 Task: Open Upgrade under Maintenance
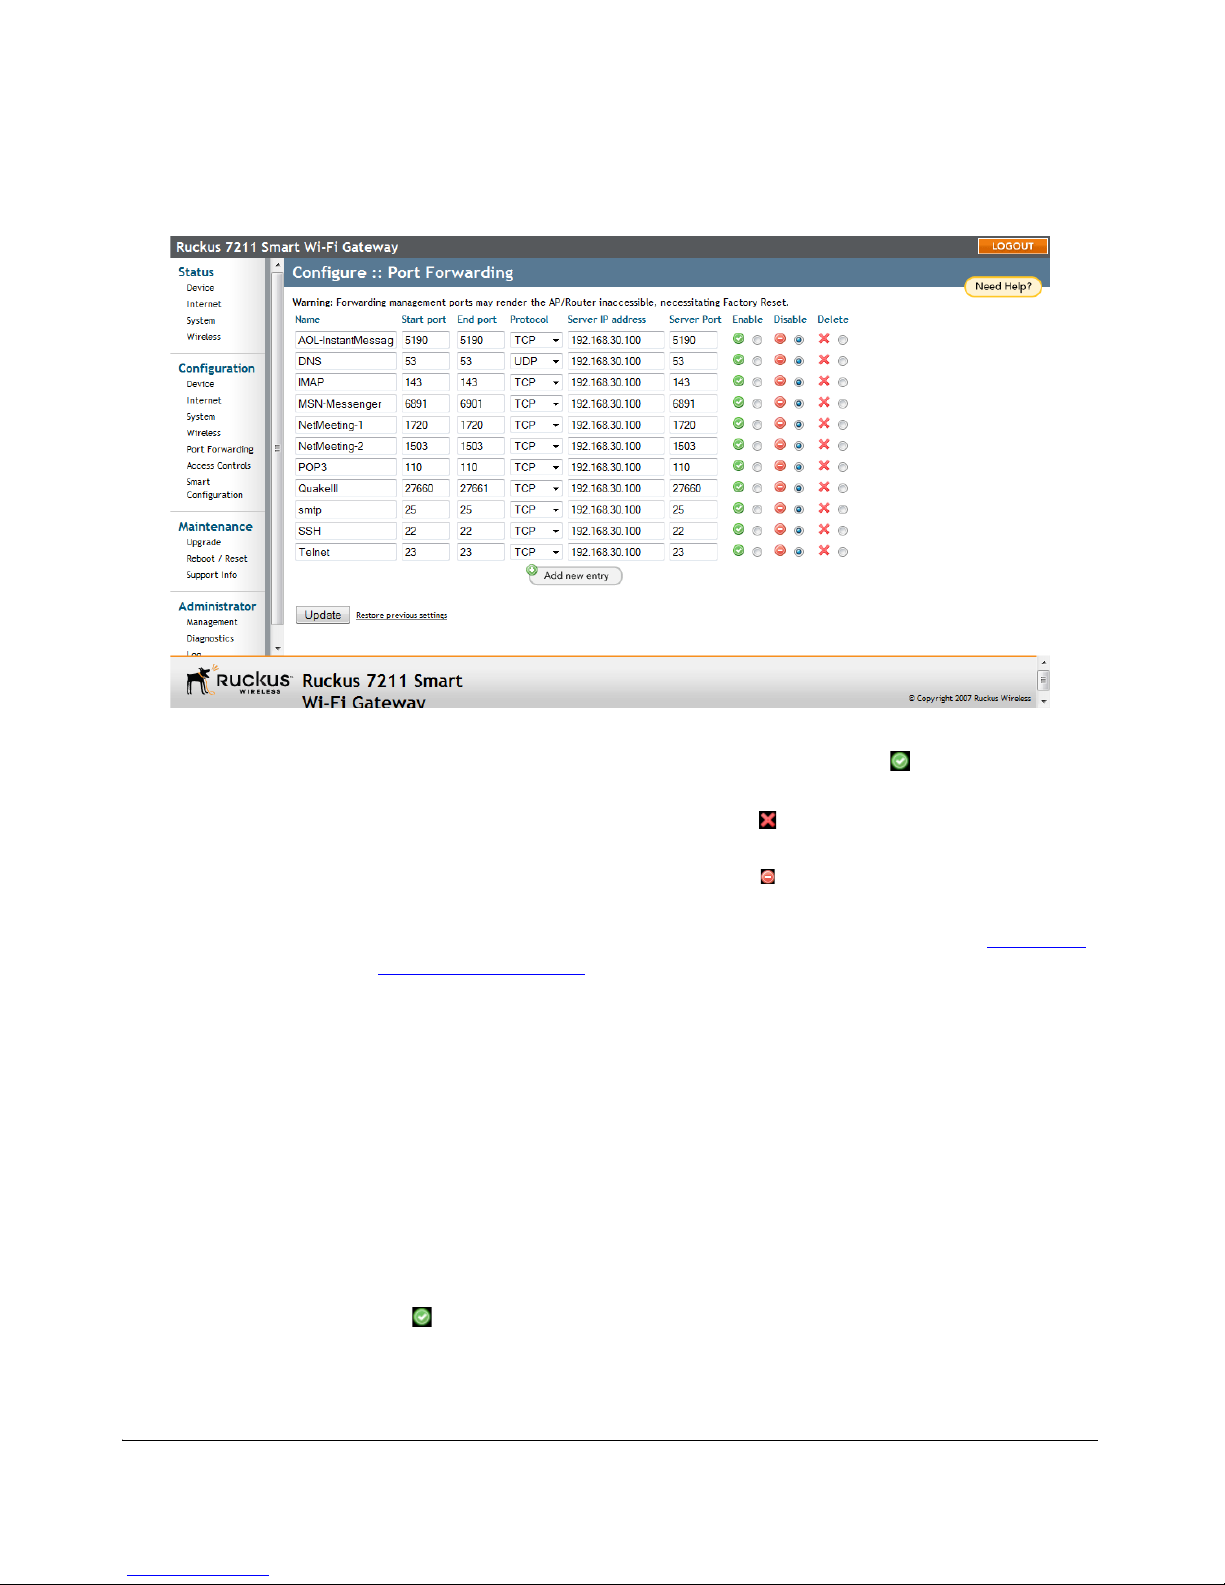pyautogui.click(x=203, y=543)
